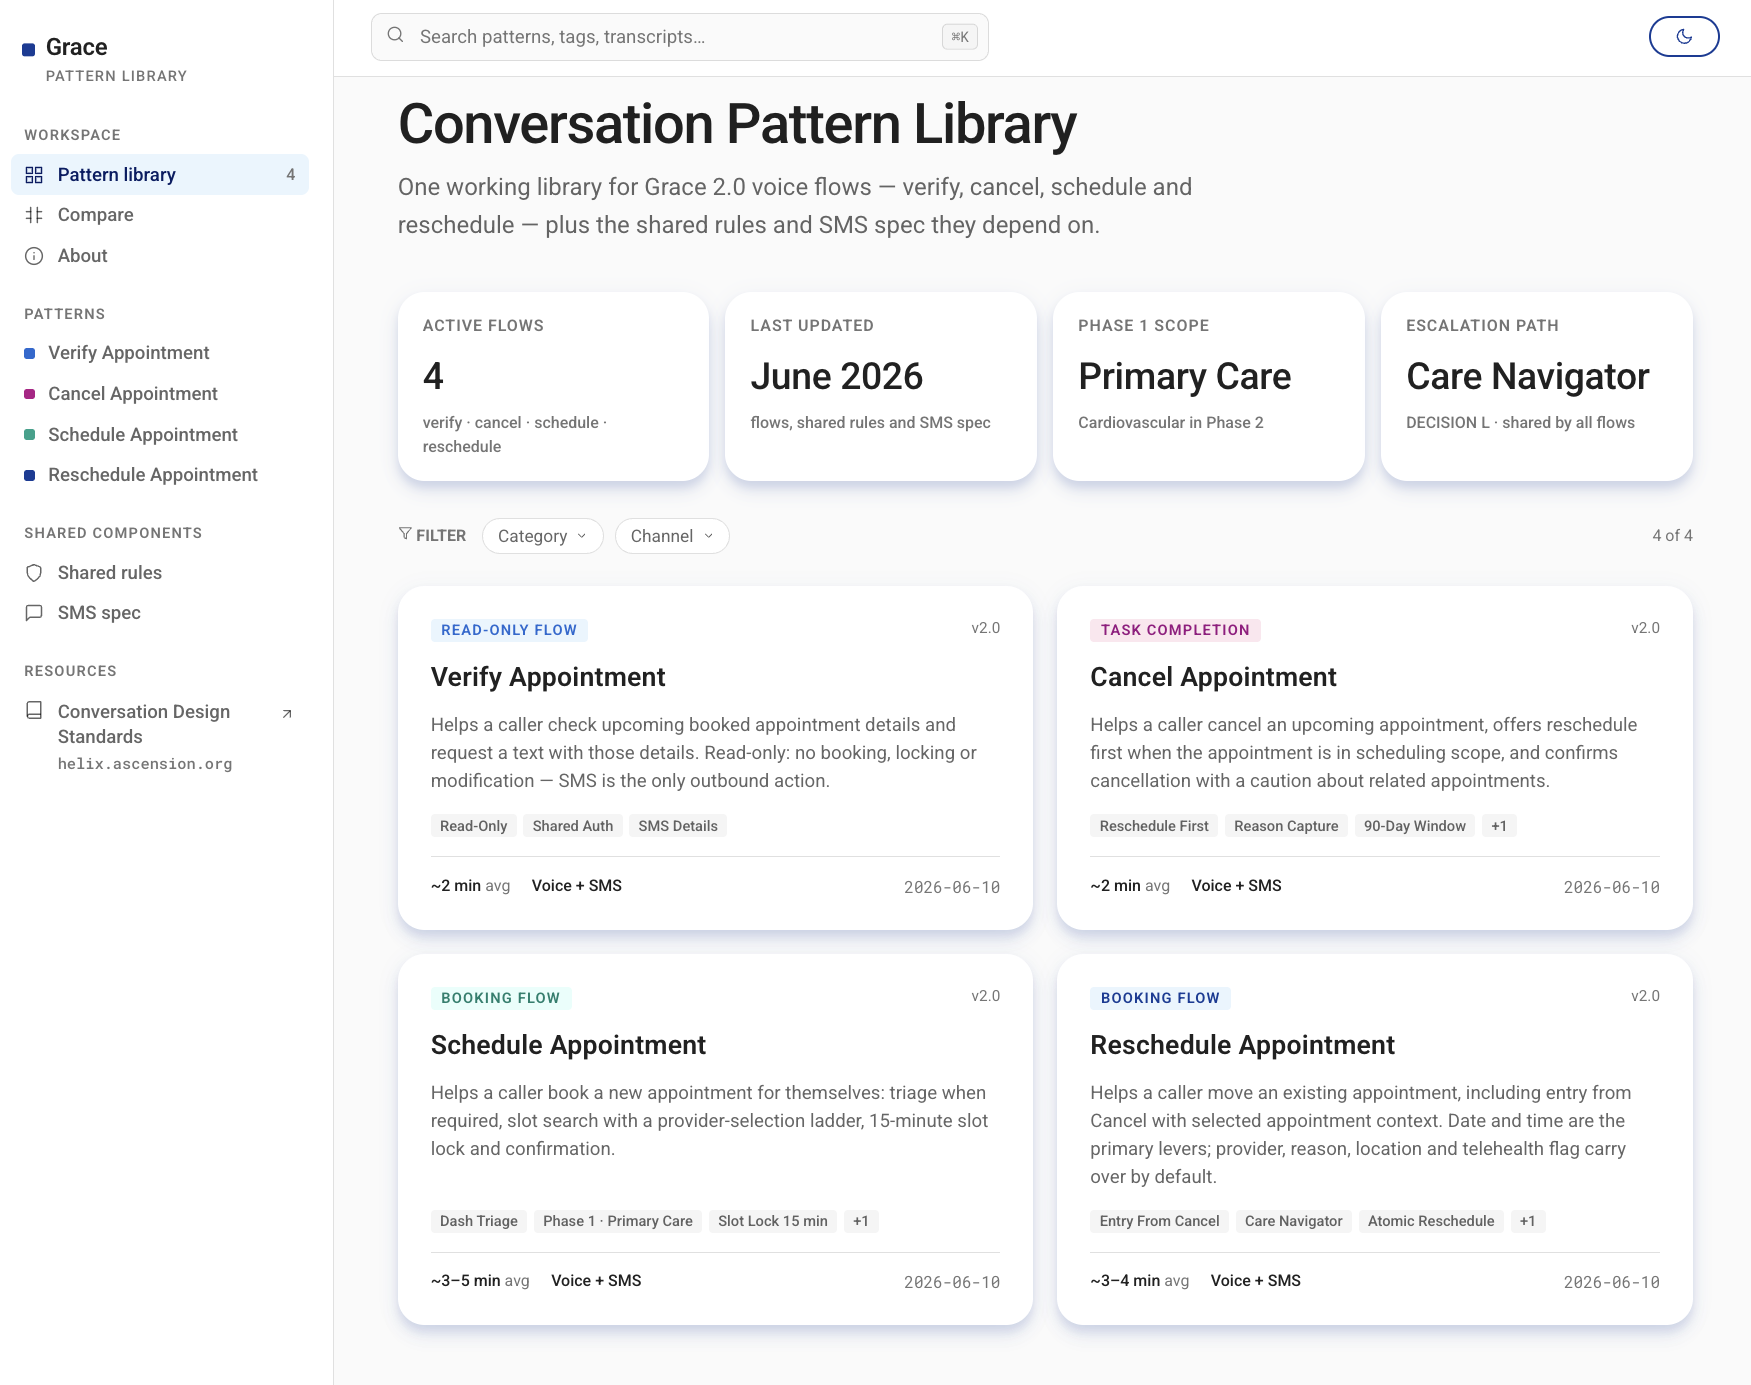Click the Dash Triage tag

(479, 1221)
